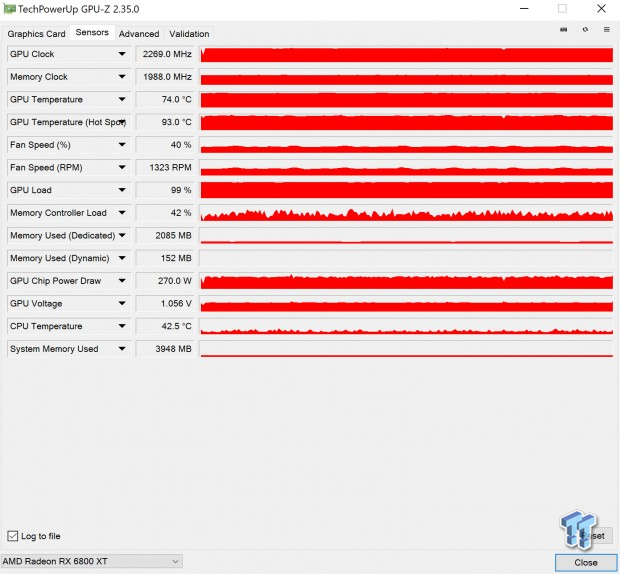
Task: Click the 2269.0 MHz value
Action: 165,54
